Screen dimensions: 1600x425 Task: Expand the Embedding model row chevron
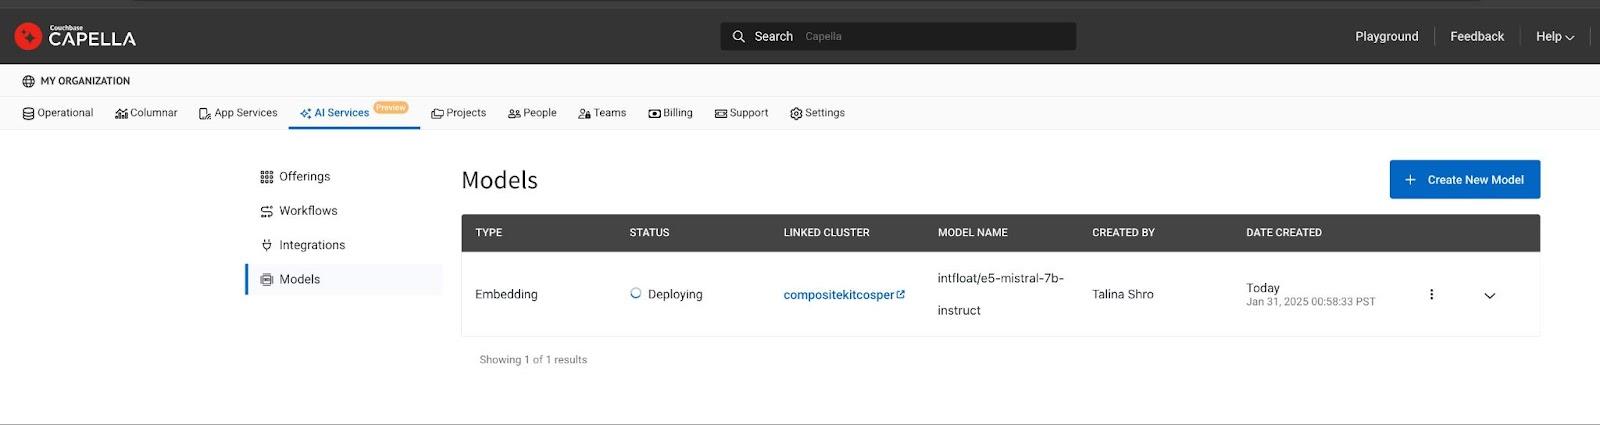click(x=1489, y=295)
